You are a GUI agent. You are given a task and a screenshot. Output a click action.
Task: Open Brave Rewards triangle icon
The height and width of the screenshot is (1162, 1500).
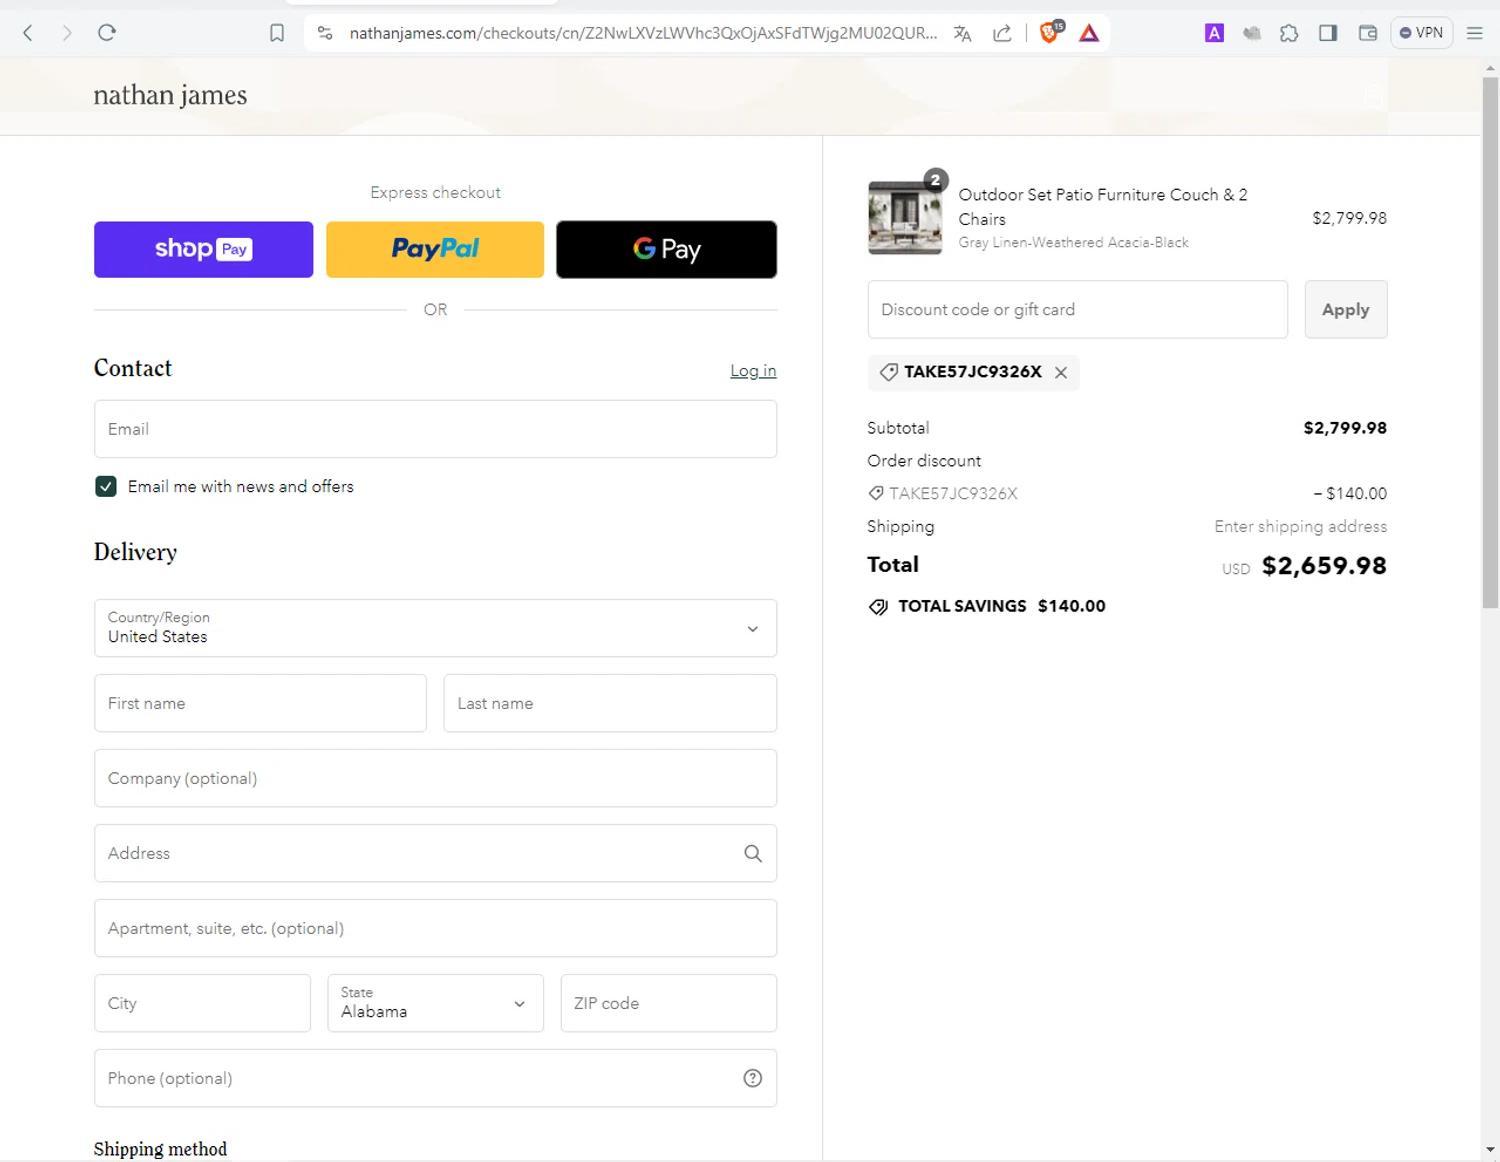[x=1089, y=33]
